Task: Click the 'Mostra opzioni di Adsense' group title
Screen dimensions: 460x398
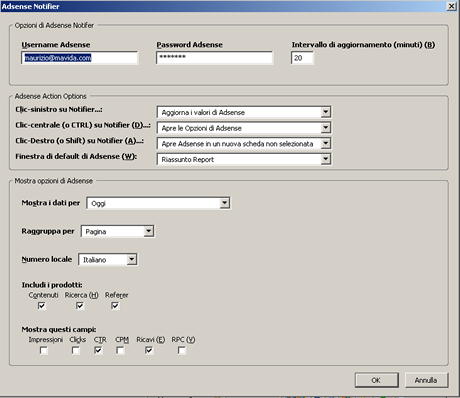Action: pos(54,181)
